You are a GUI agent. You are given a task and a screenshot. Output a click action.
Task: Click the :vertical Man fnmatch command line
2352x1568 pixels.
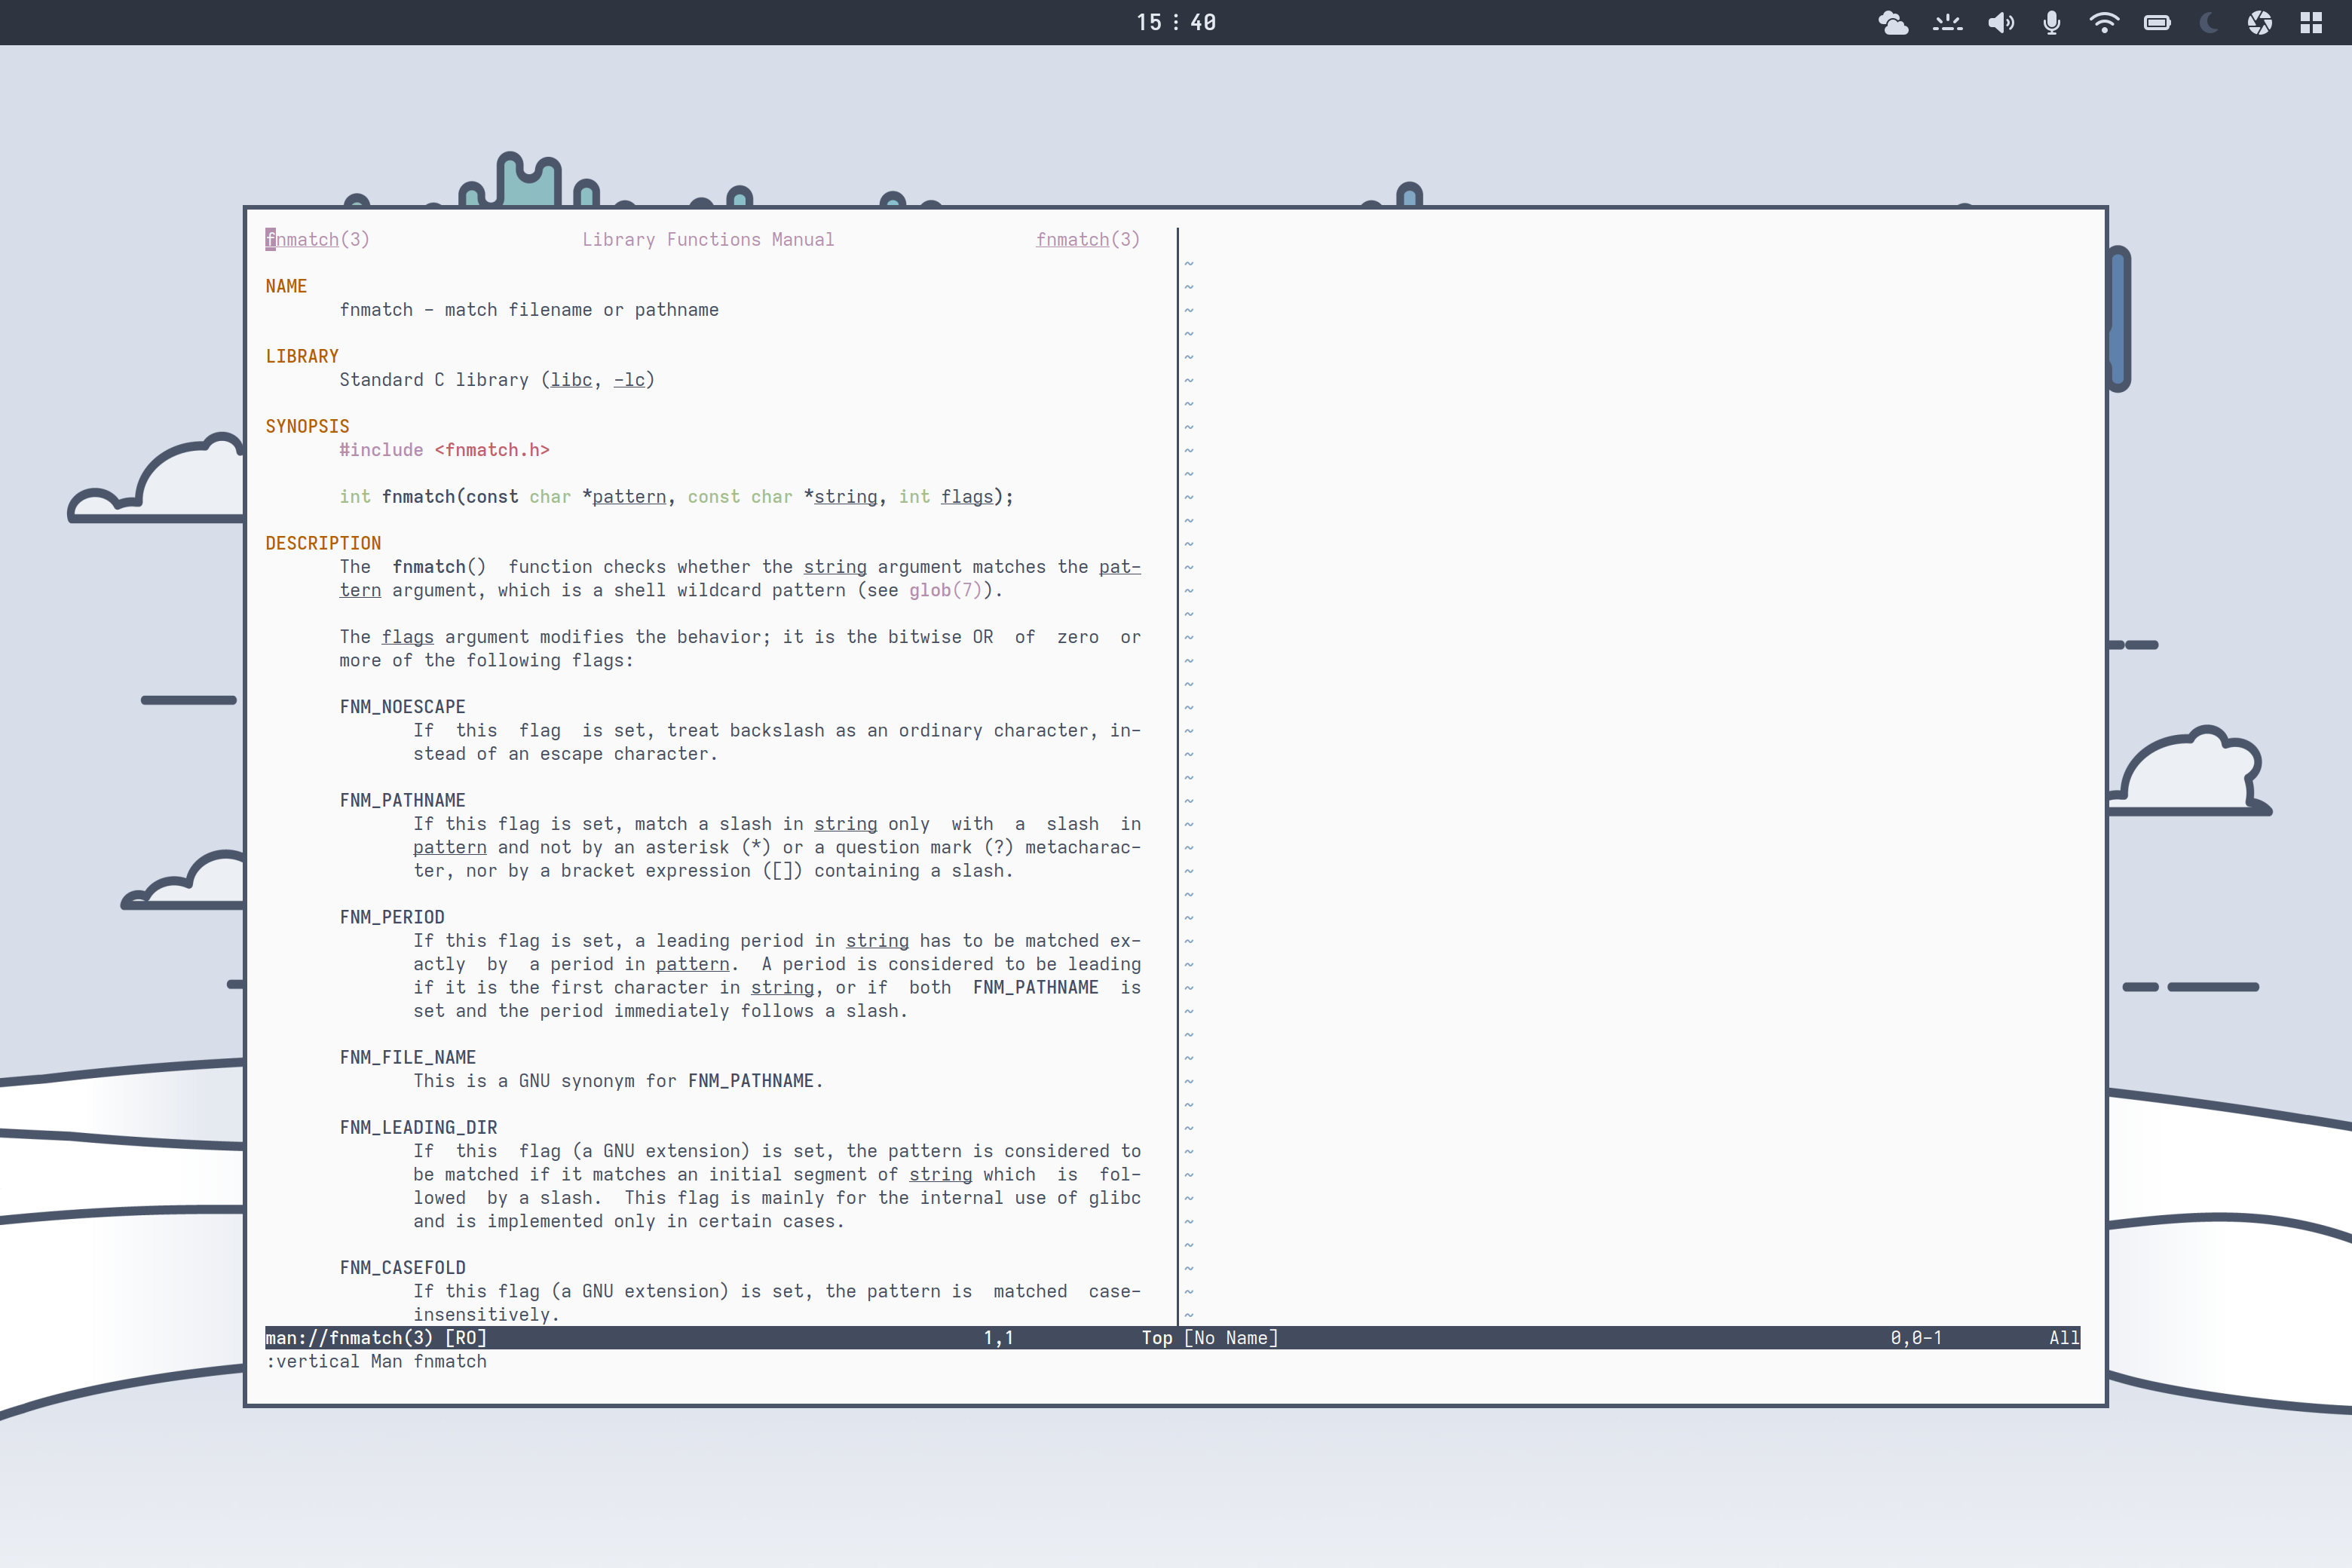click(x=377, y=1362)
